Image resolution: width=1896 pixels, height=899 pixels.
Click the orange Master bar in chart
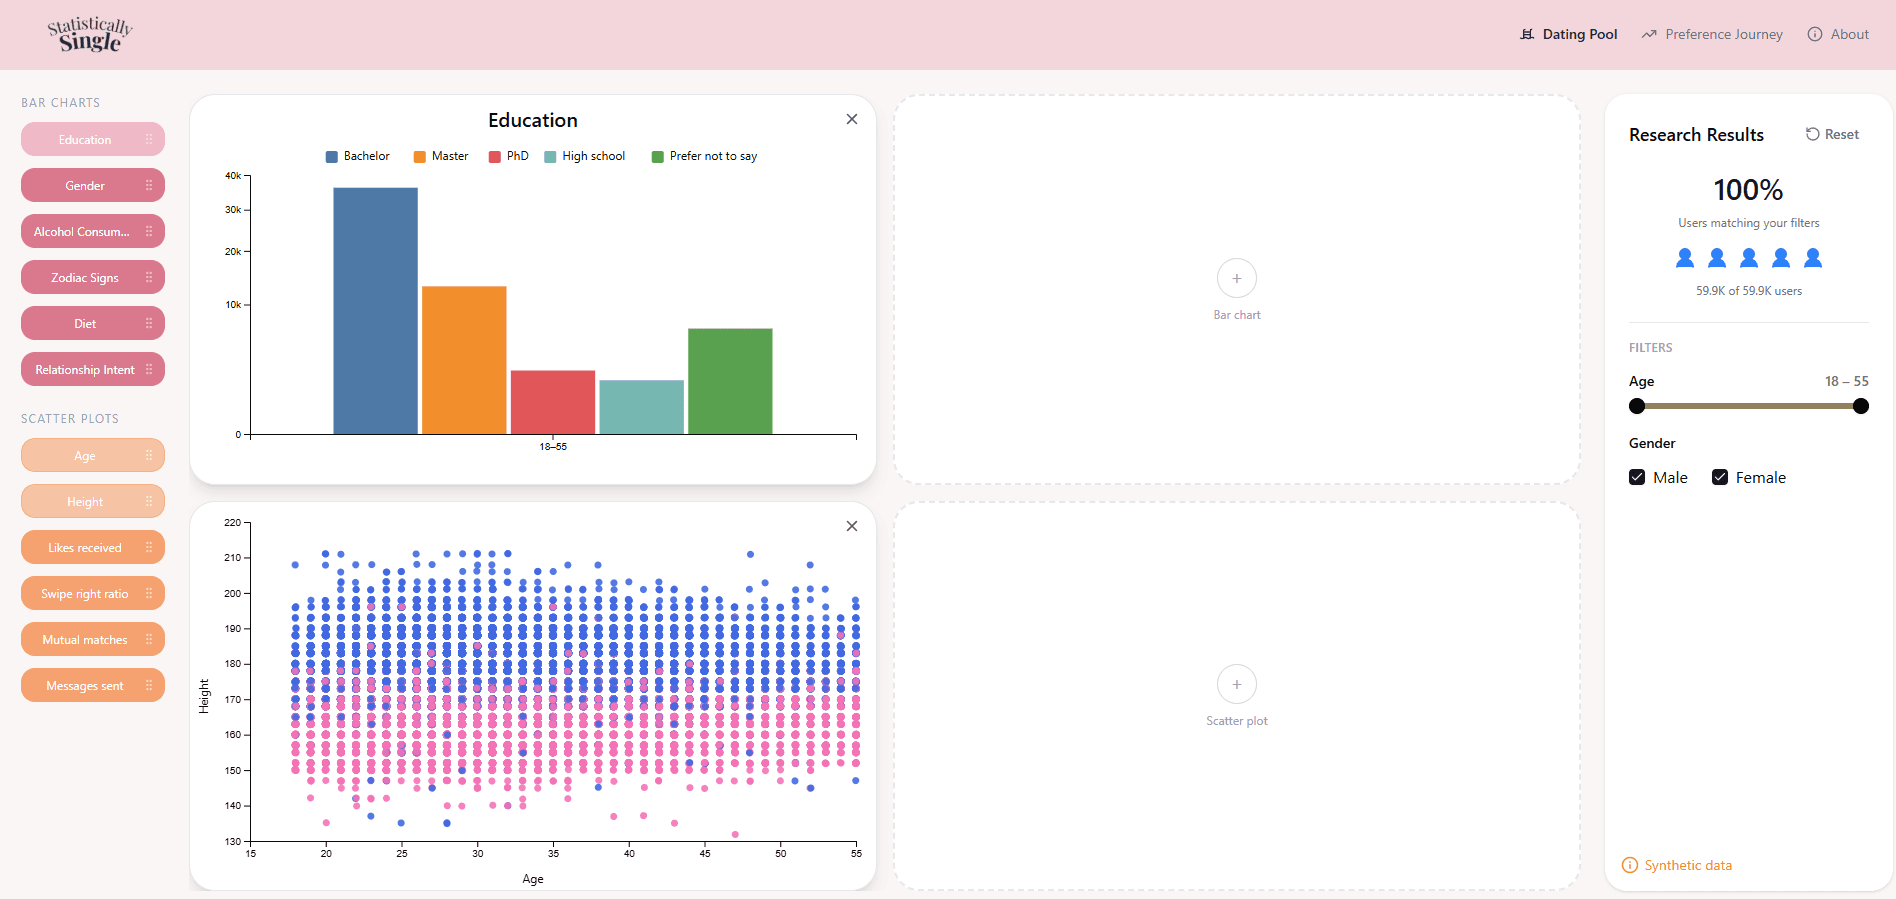[x=464, y=360]
